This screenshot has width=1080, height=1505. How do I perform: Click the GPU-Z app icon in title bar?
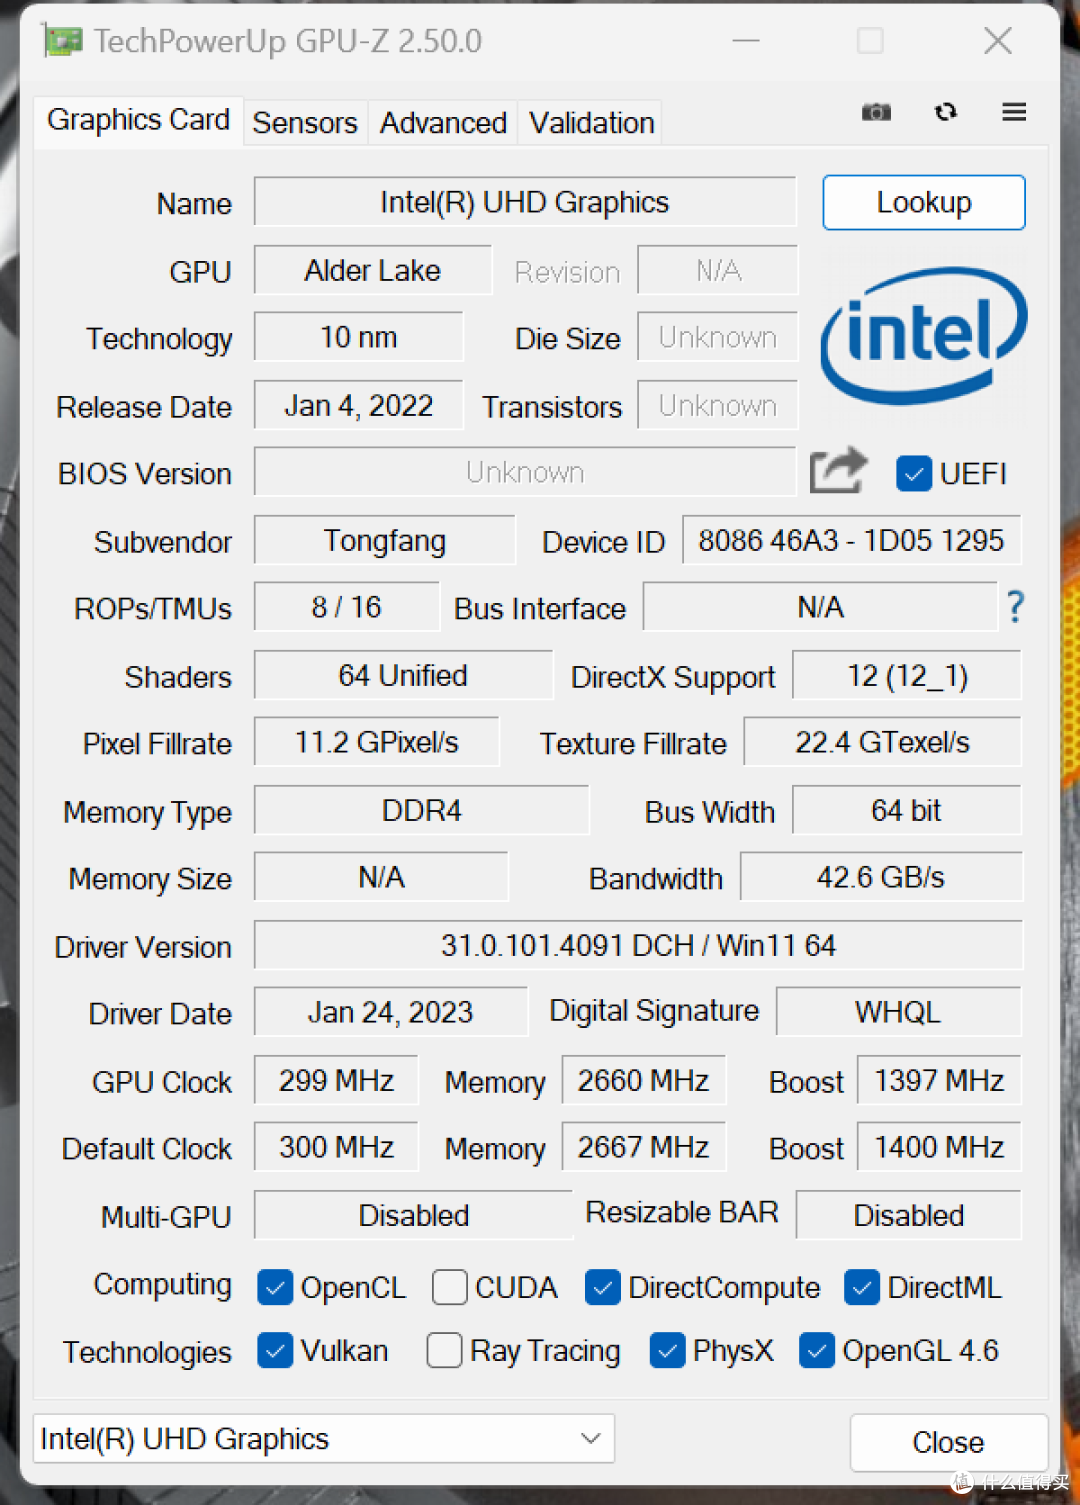(62, 41)
